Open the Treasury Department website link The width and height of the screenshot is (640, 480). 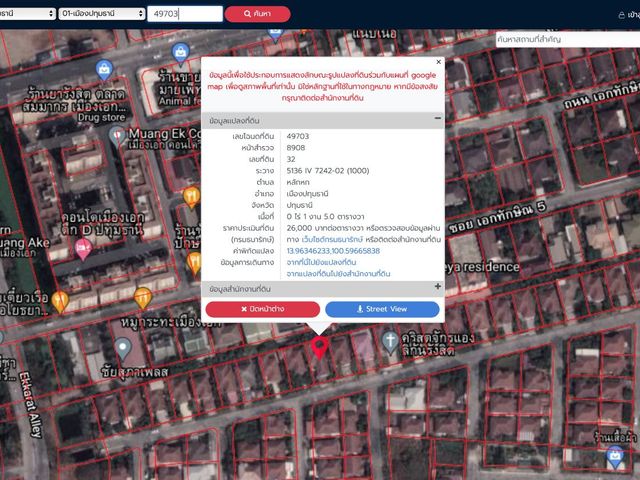click(331, 239)
